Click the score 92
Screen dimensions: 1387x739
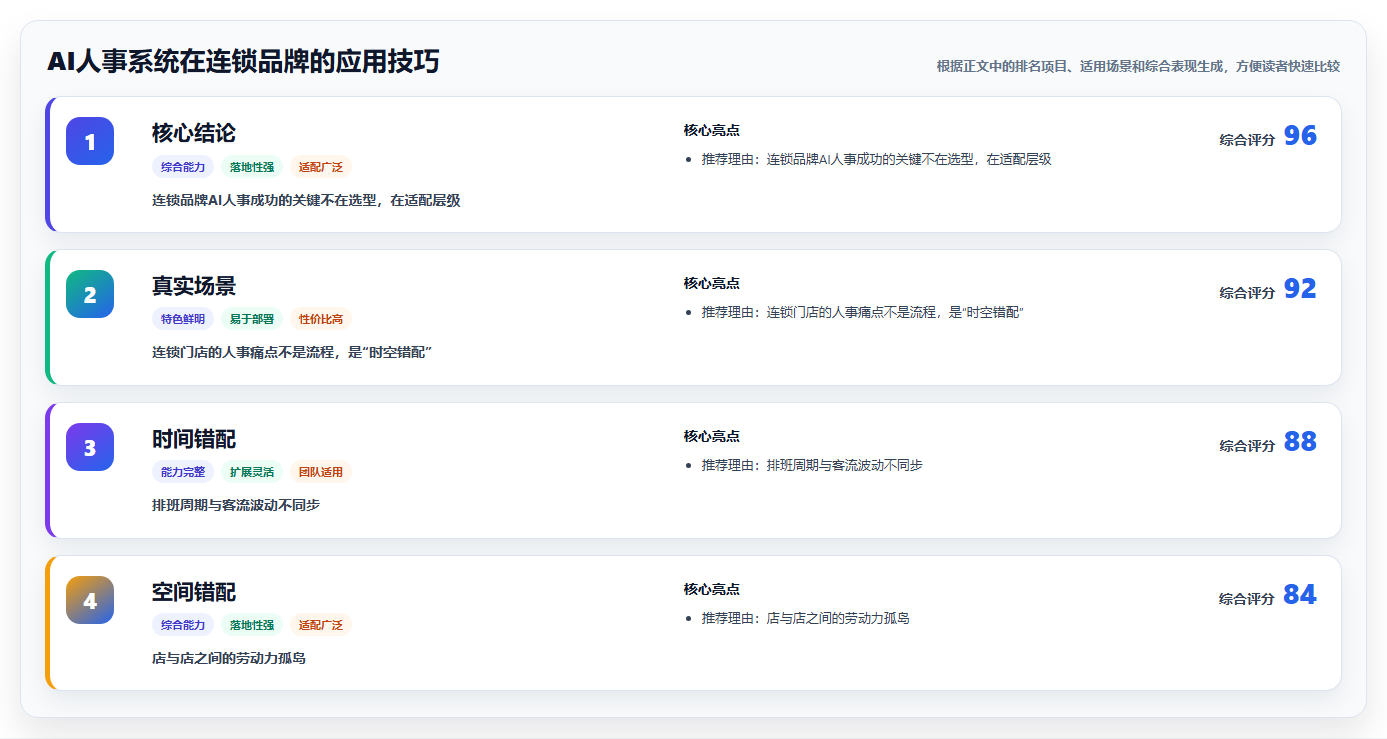click(1300, 289)
